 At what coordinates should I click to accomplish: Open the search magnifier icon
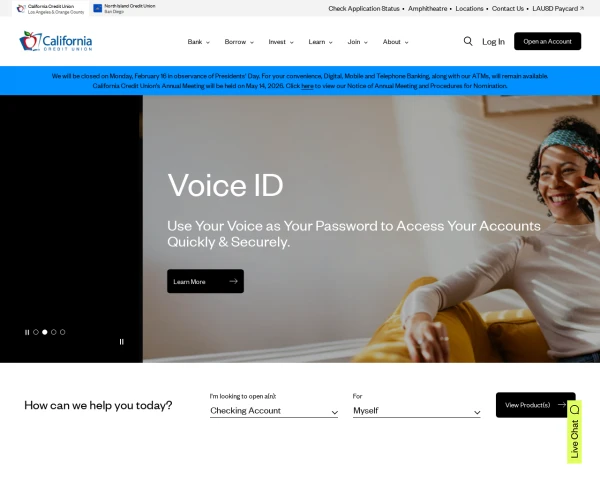[x=468, y=41]
